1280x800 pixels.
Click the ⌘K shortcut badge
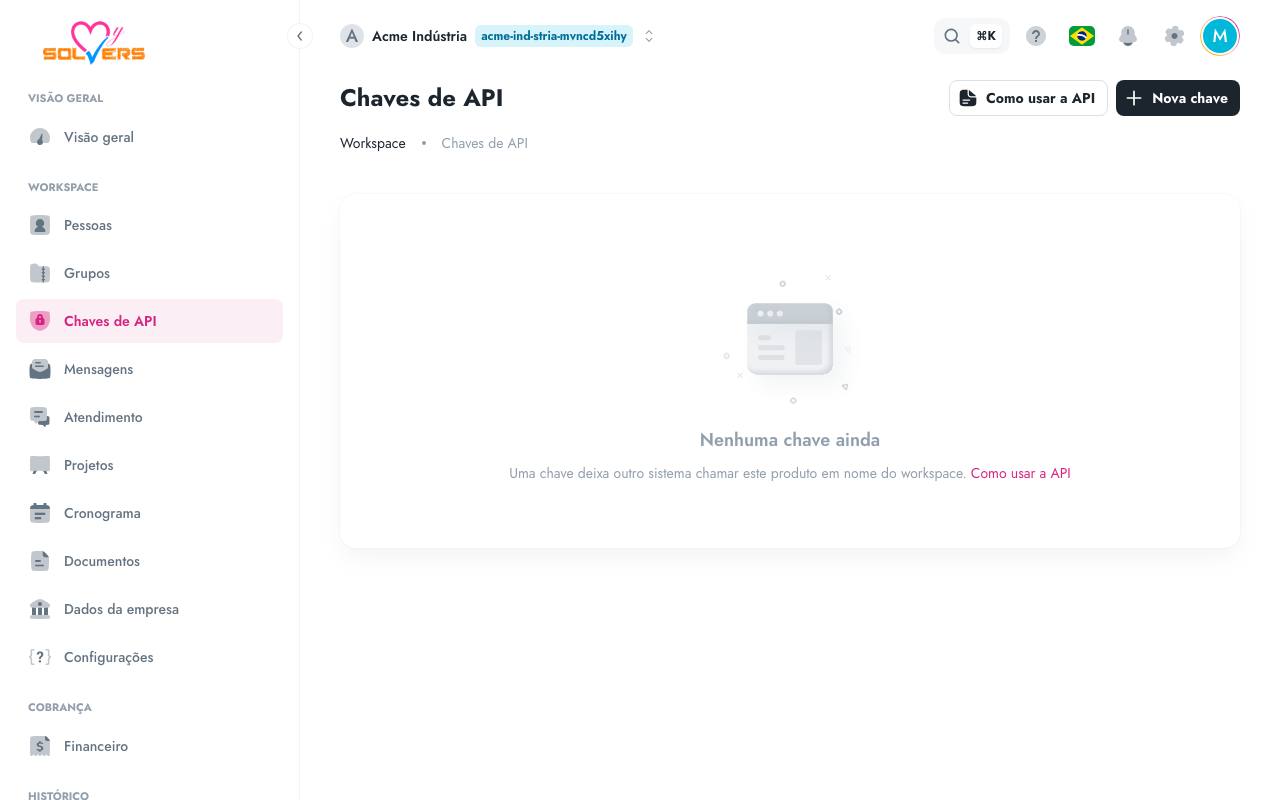pos(986,36)
